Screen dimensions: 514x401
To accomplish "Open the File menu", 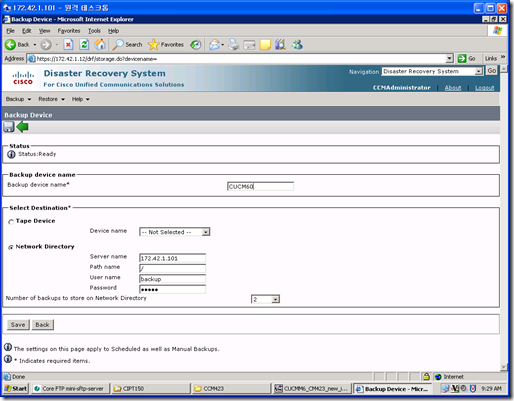I will tap(10, 31).
